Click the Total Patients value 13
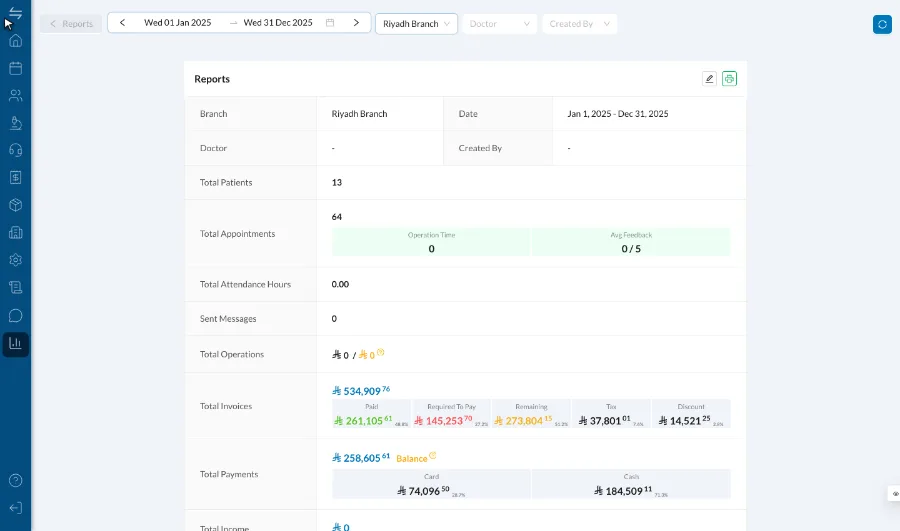Screen dimensions: 900x531 337,183
